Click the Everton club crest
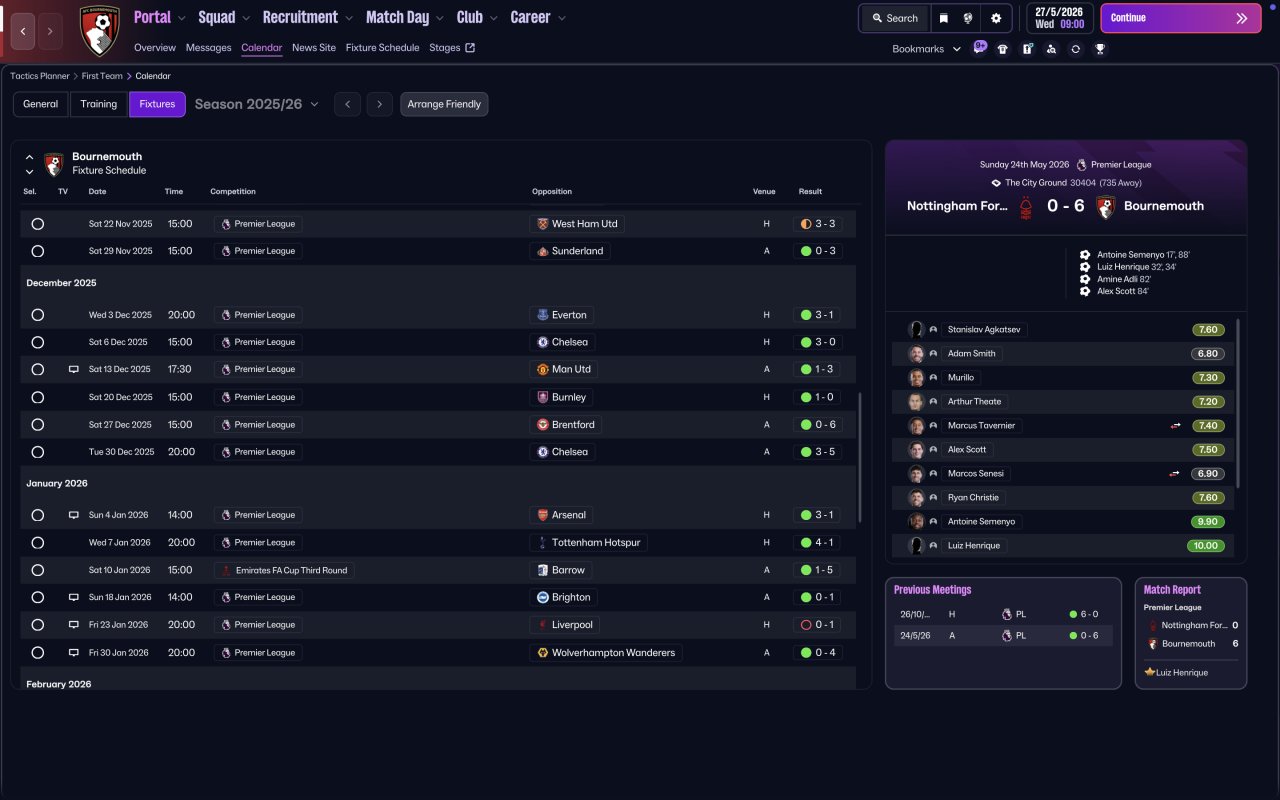This screenshot has height=800, width=1280. click(x=543, y=315)
